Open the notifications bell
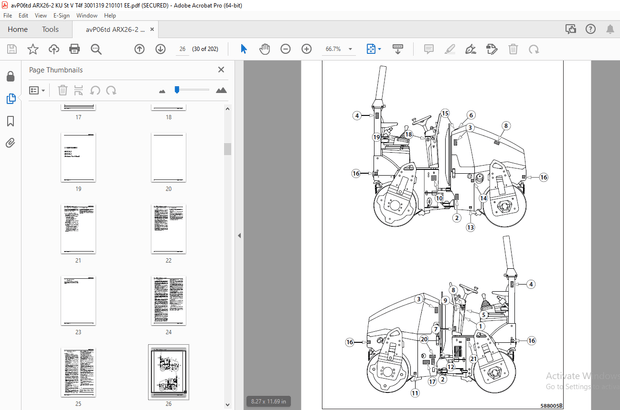Viewport: 620px width, 410px height. pos(610,29)
